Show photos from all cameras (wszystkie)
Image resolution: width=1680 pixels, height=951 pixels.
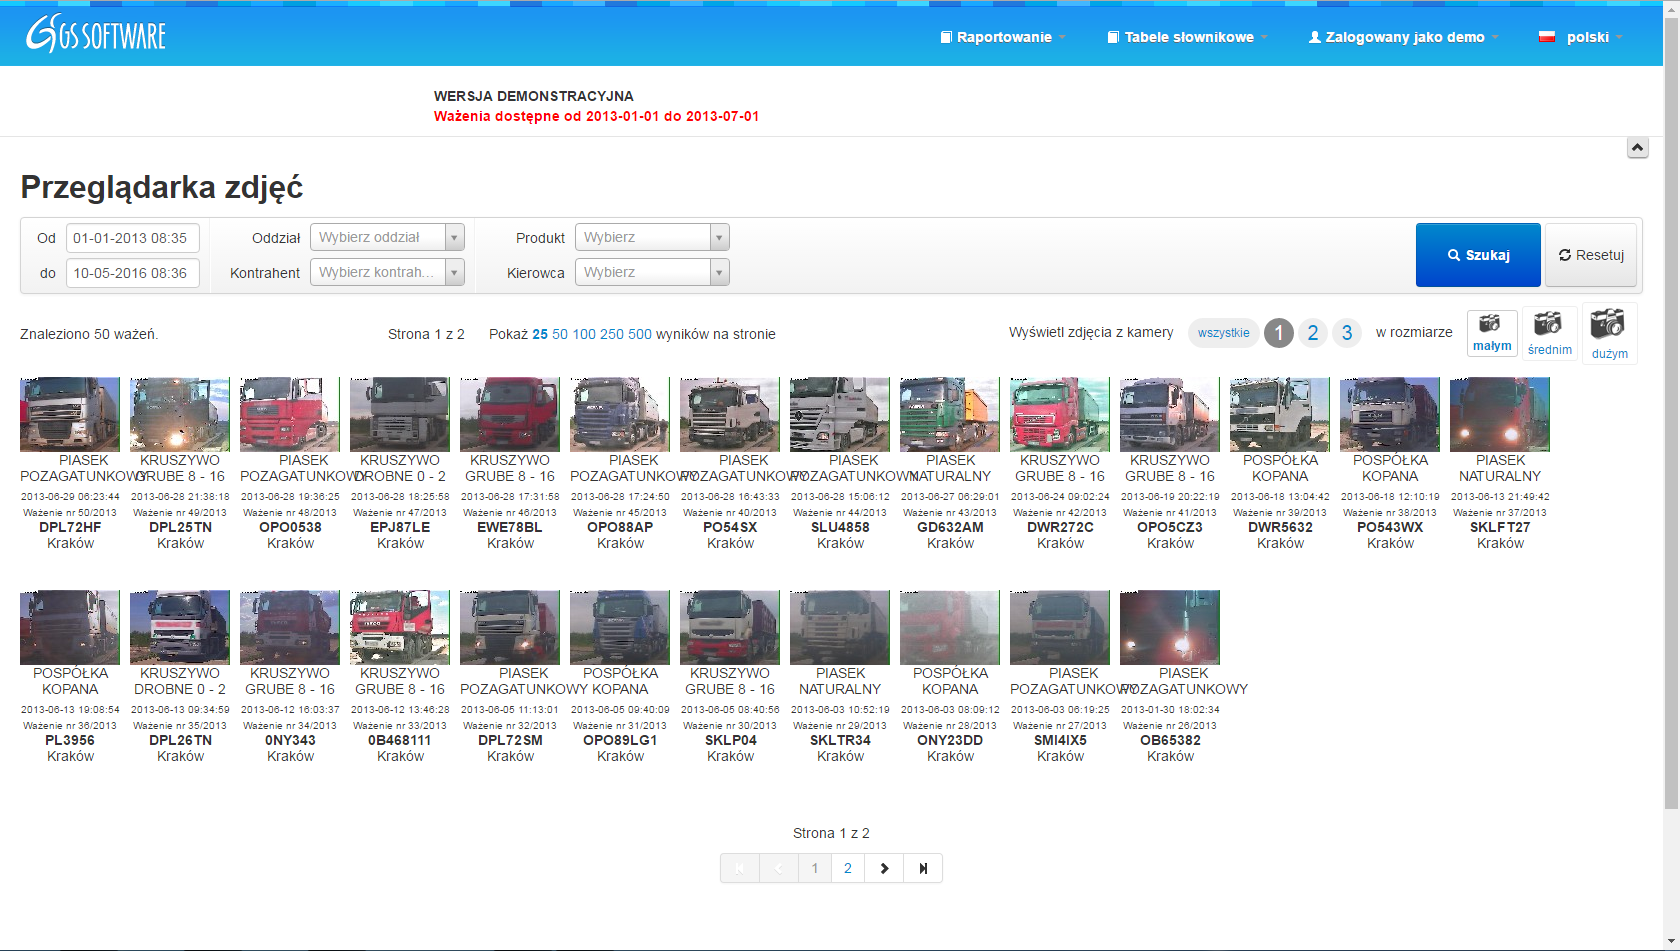[1223, 333]
